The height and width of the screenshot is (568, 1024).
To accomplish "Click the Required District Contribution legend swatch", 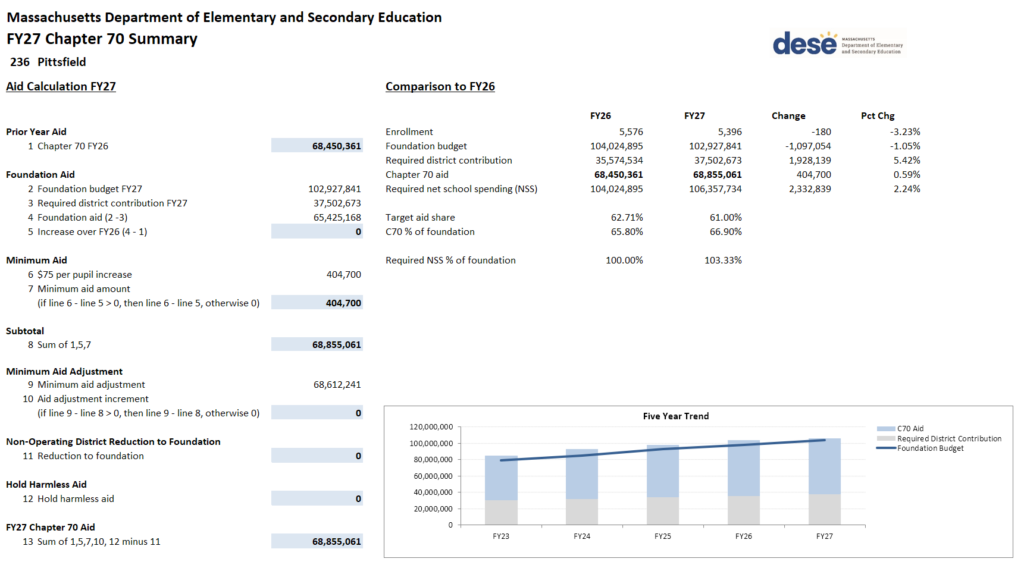I will click(885, 438).
